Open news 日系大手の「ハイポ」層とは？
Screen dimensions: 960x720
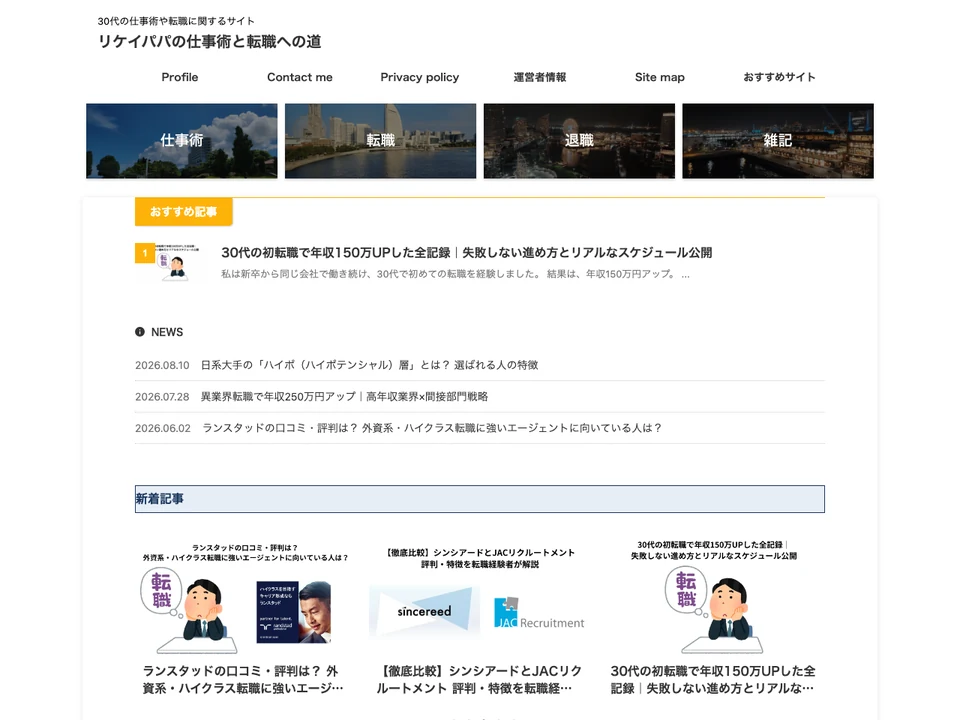(369, 365)
